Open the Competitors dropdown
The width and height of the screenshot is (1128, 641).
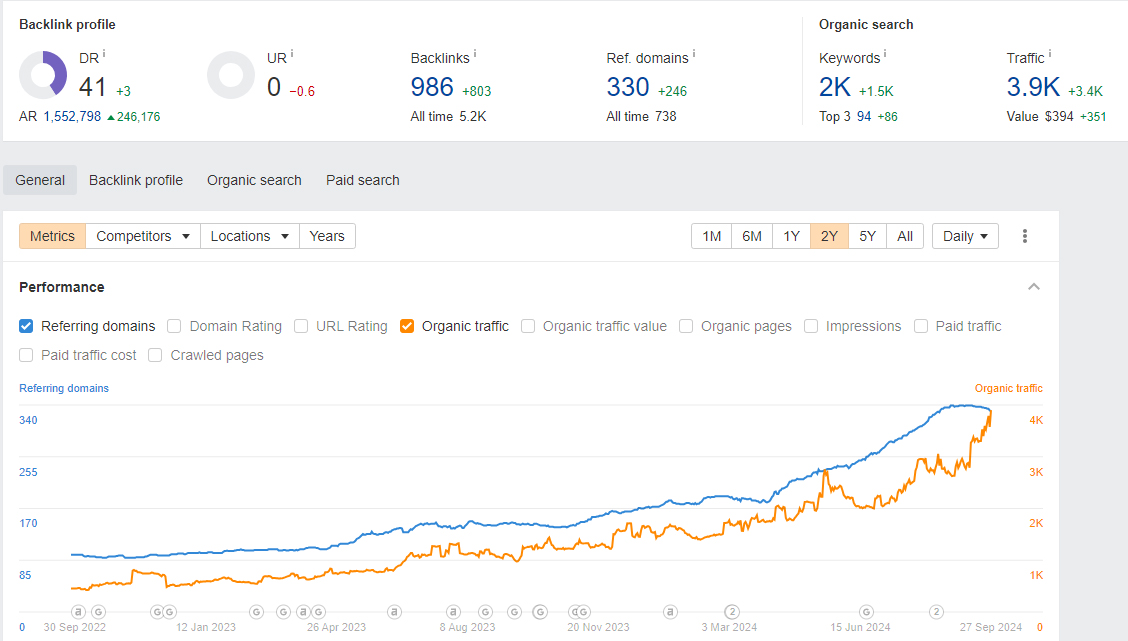143,236
